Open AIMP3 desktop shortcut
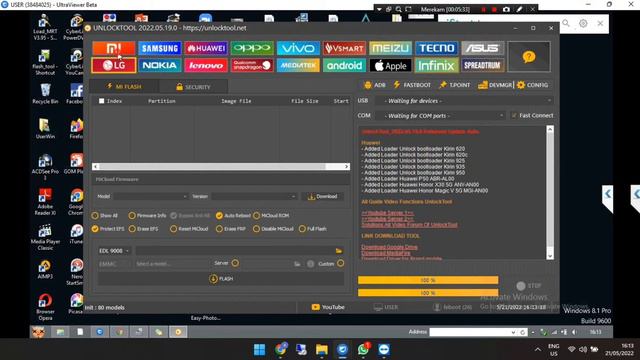The height and width of the screenshot is (360, 640). click(x=45, y=269)
